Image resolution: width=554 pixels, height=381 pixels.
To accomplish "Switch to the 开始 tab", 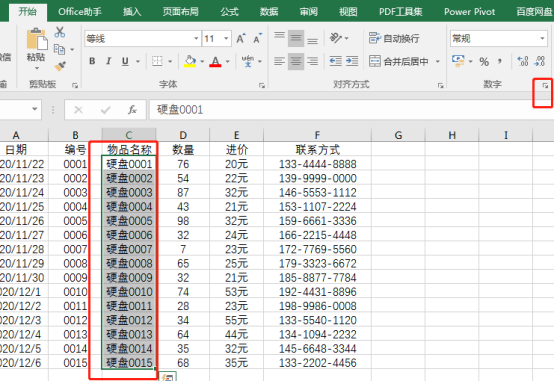I will coord(28,12).
